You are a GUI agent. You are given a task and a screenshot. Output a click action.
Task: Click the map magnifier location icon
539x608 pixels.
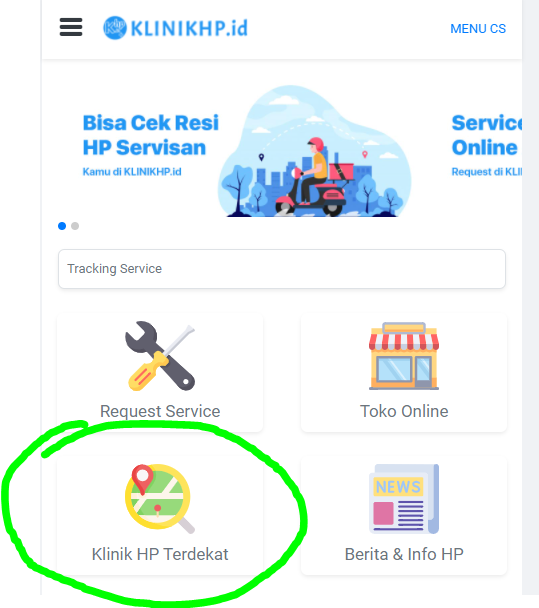160,499
